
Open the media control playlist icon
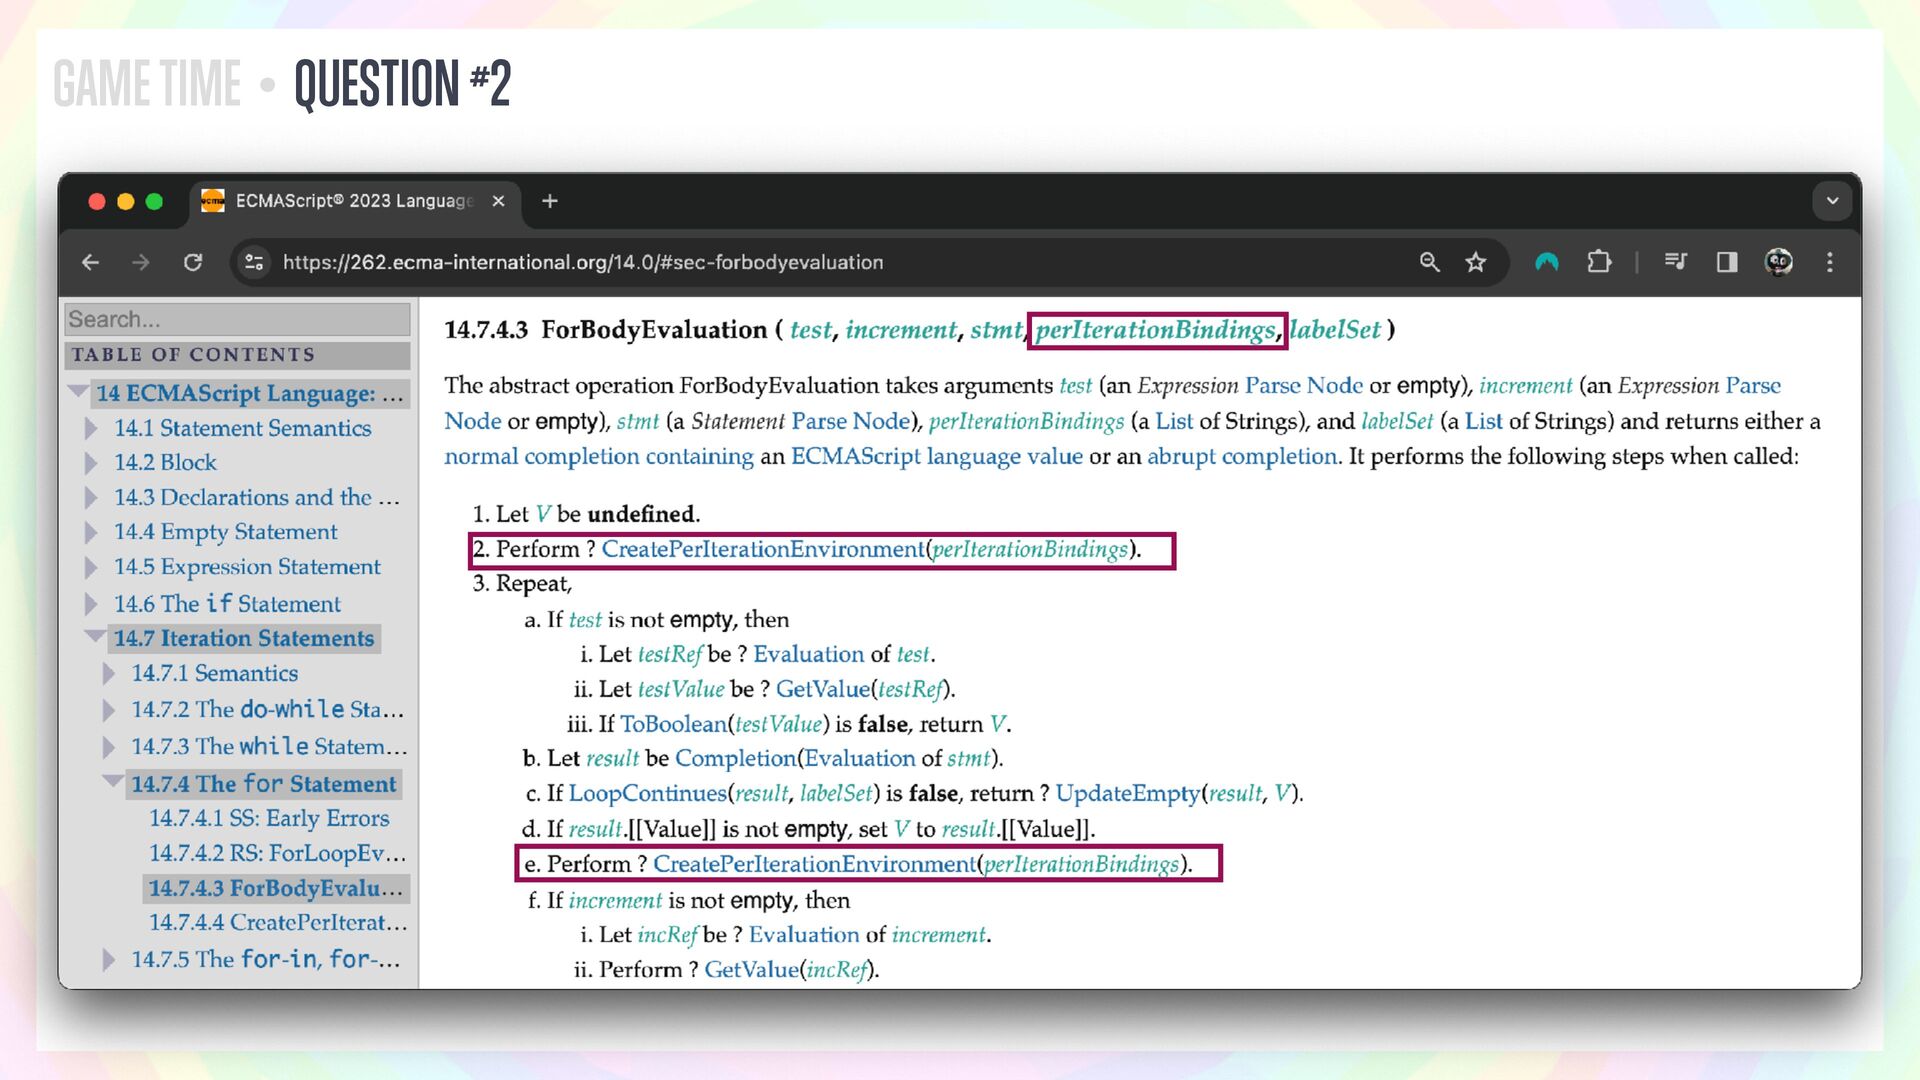(x=1675, y=262)
